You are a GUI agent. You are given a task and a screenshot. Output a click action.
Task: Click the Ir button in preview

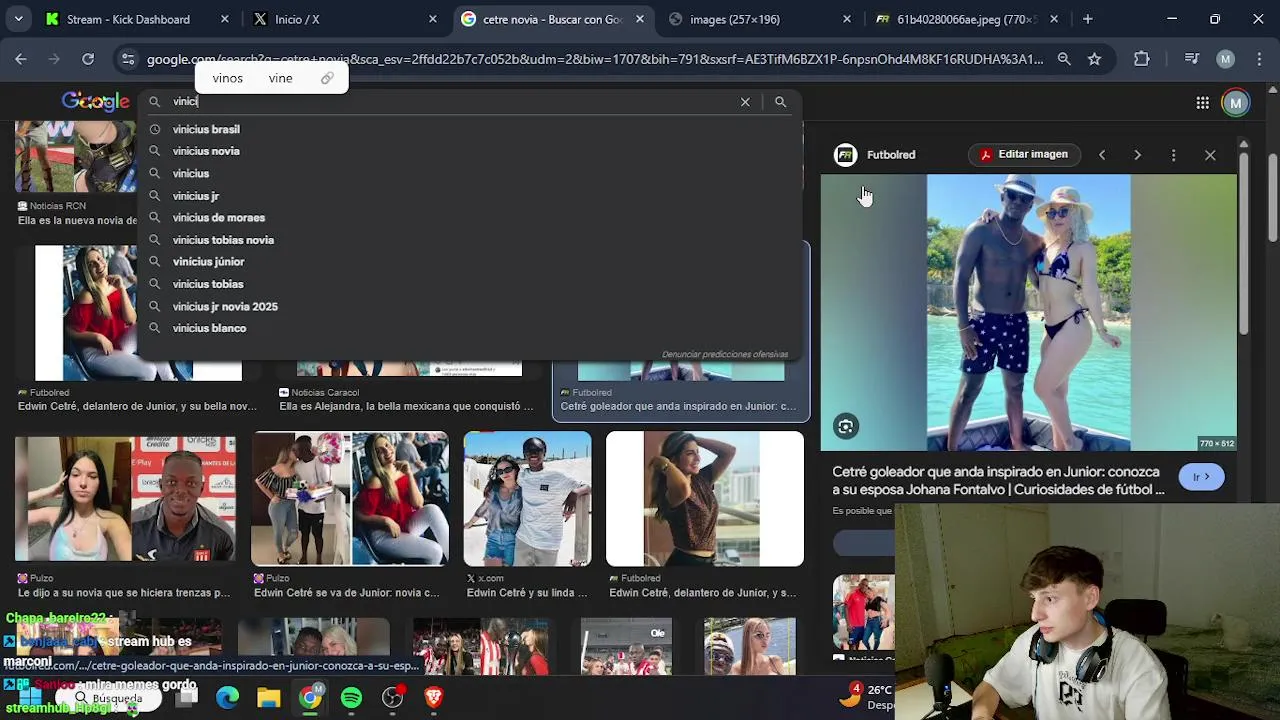point(1201,477)
